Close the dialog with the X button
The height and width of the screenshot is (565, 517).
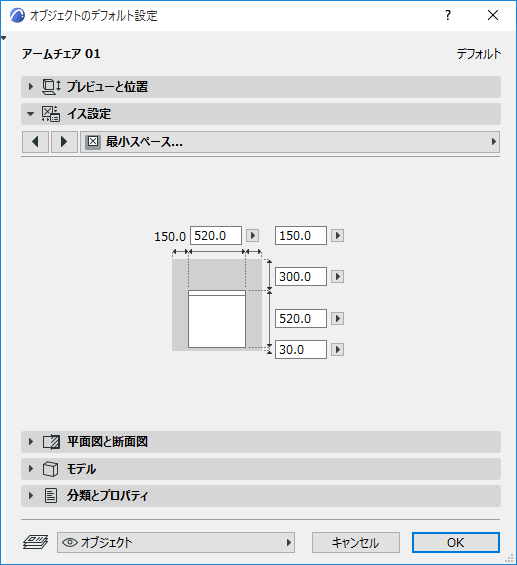(493, 15)
